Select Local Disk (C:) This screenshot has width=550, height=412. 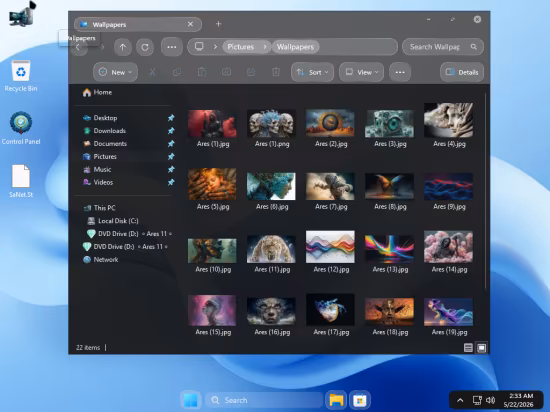(x=113, y=221)
